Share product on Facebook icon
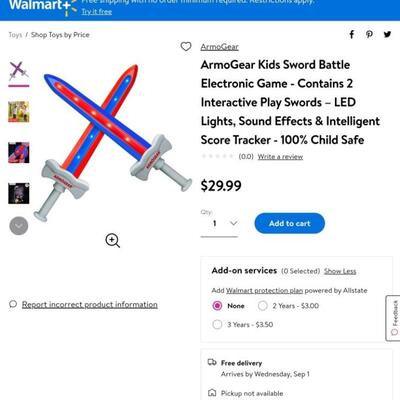400x400 pixels. (352, 34)
